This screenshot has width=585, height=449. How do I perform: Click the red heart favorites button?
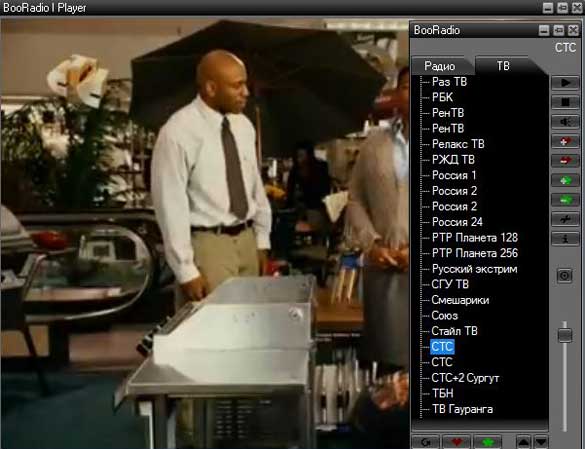click(x=456, y=442)
